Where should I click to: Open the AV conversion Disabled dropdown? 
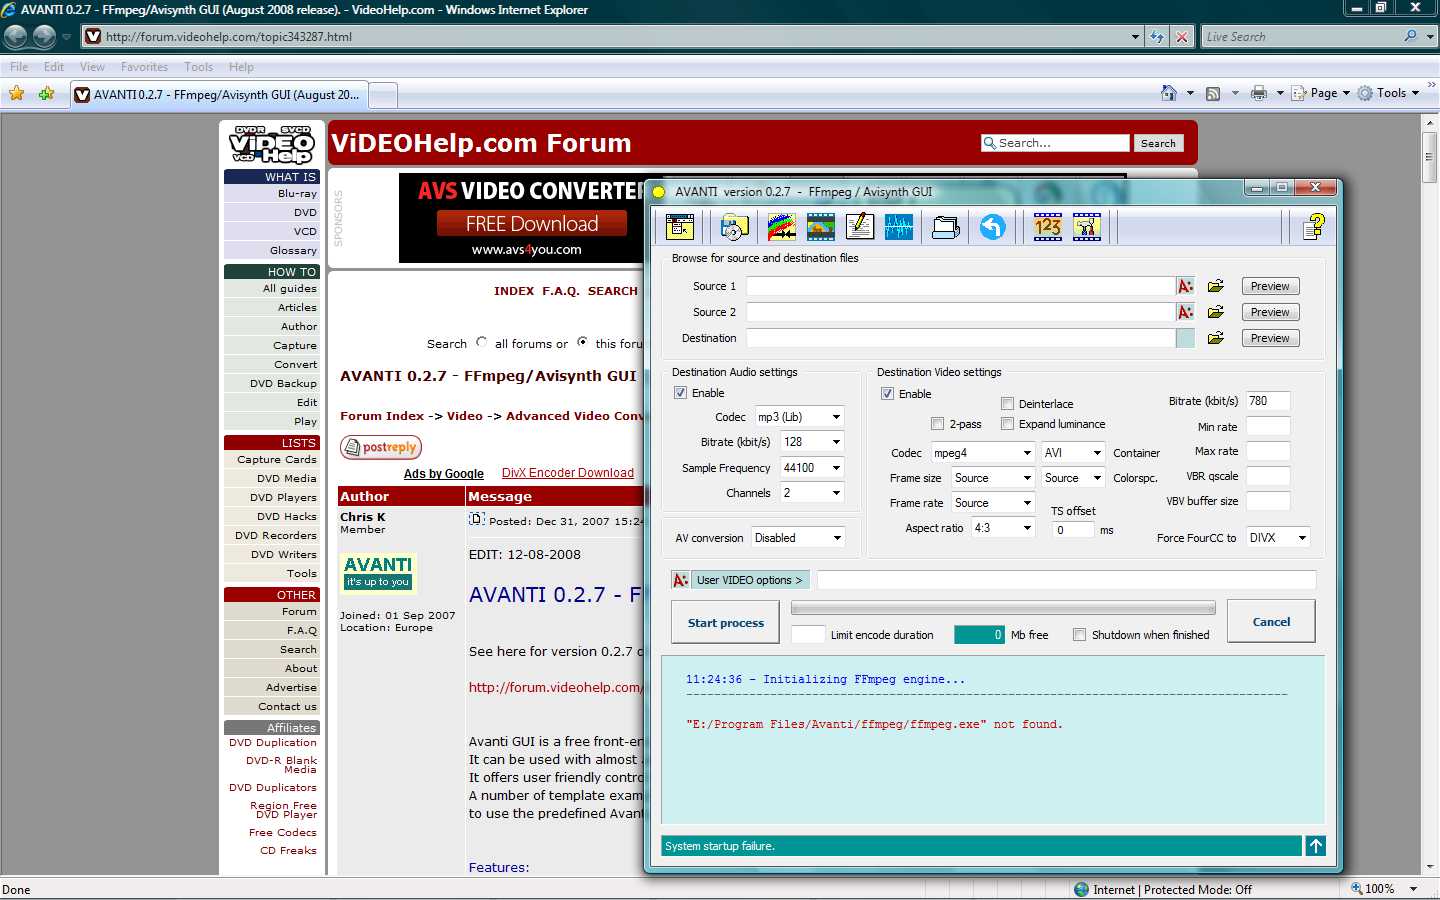[798, 538]
